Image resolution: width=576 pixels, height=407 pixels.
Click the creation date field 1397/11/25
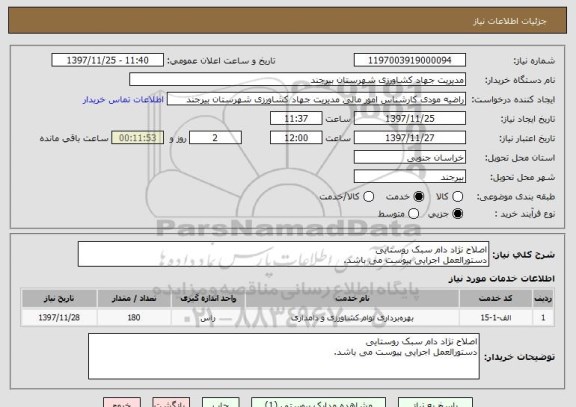(x=410, y=119)
